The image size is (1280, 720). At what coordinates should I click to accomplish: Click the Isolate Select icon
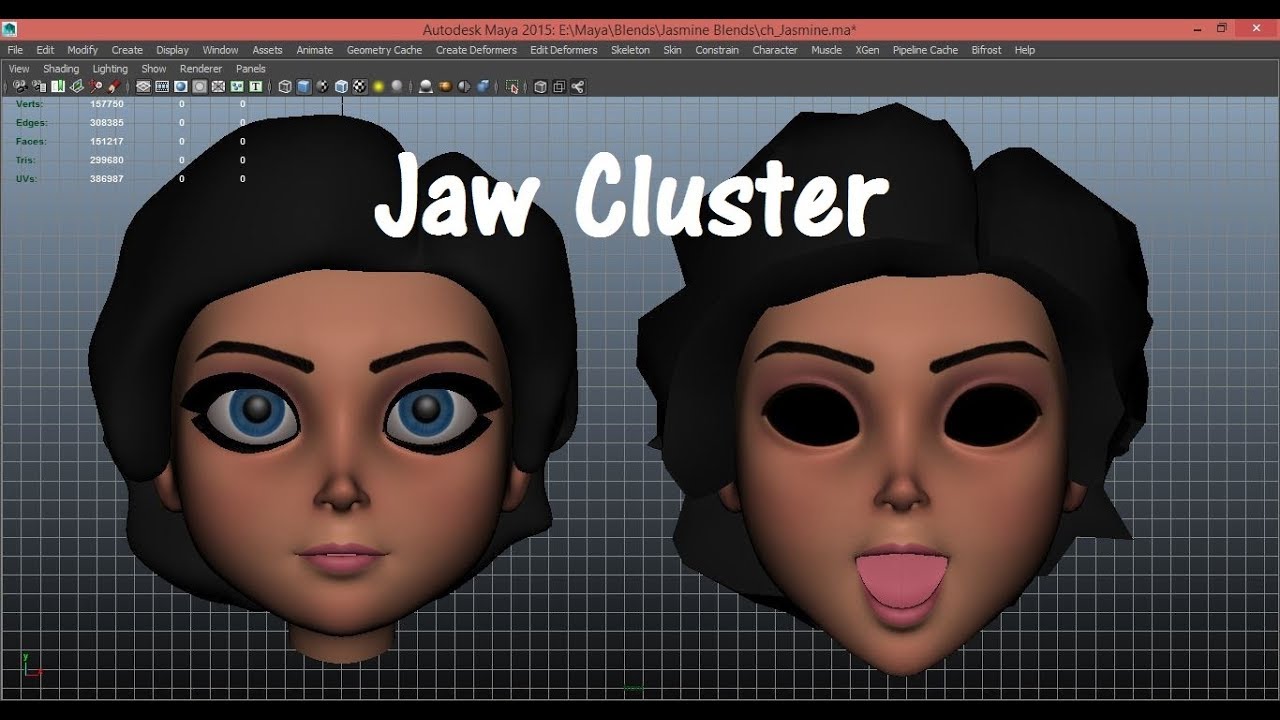[x=512, y=87]
